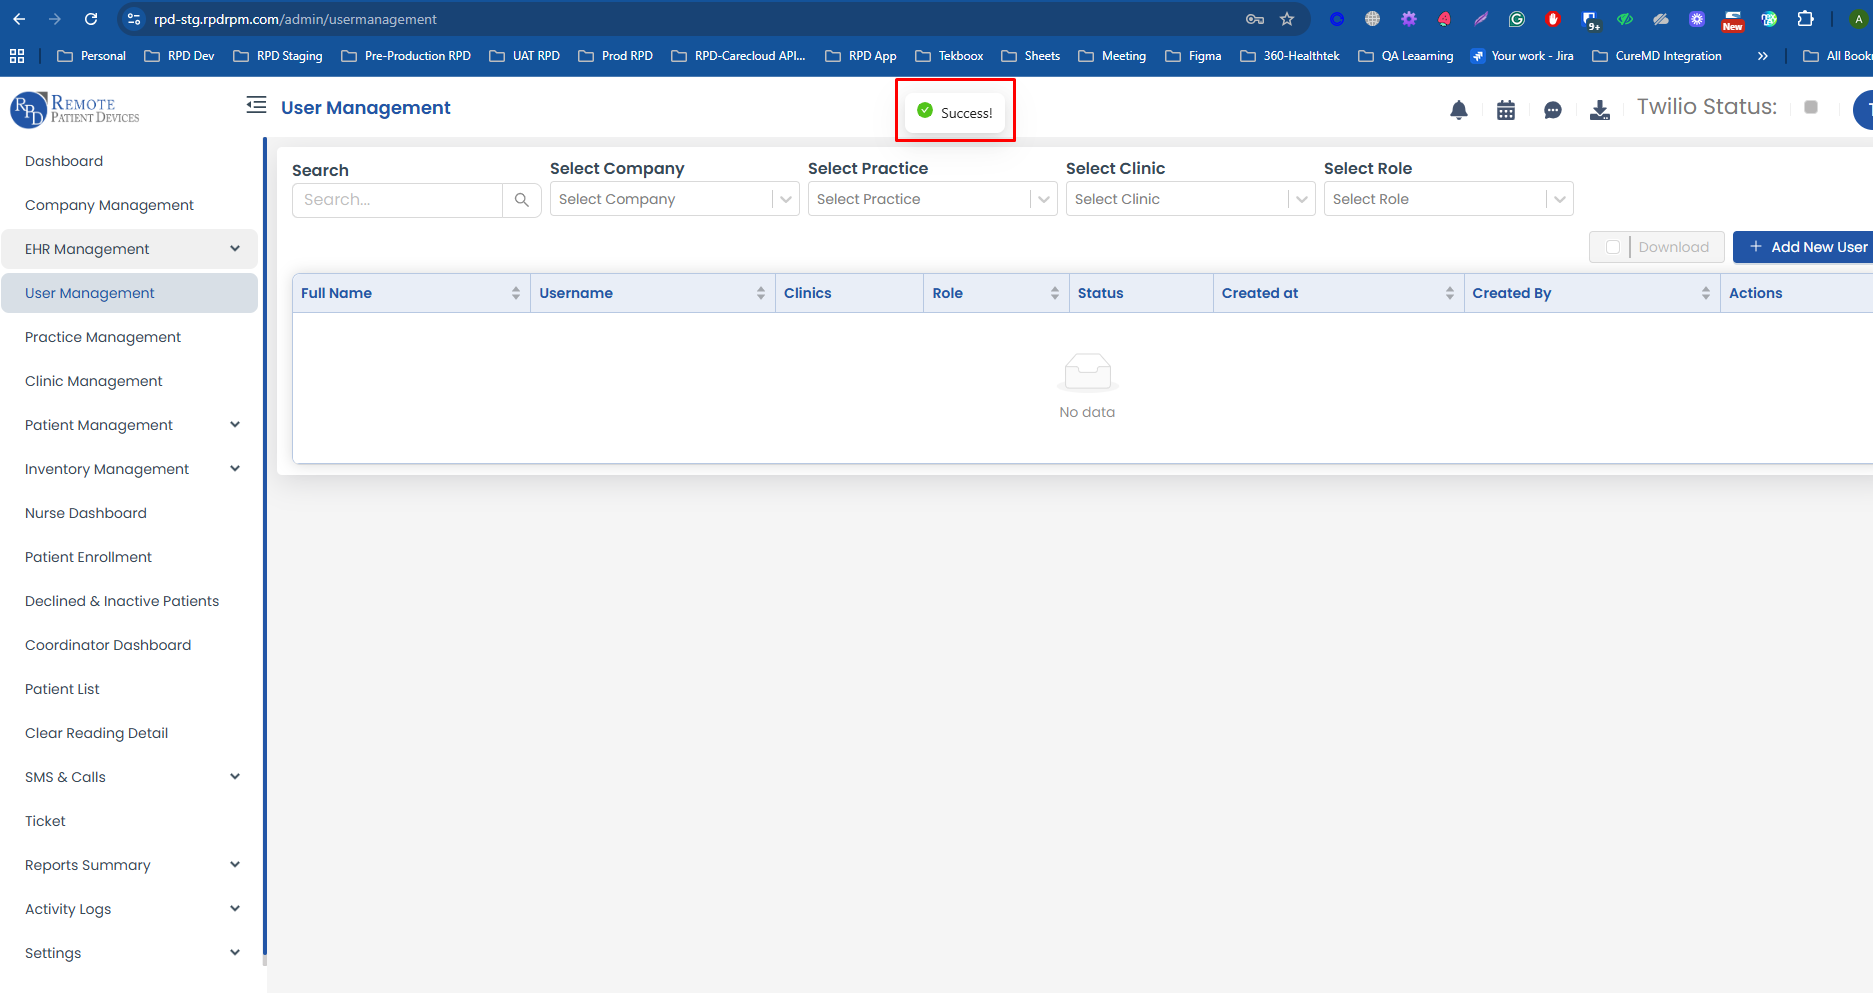Open the calendar icon in header

[x=1505, y=110]
